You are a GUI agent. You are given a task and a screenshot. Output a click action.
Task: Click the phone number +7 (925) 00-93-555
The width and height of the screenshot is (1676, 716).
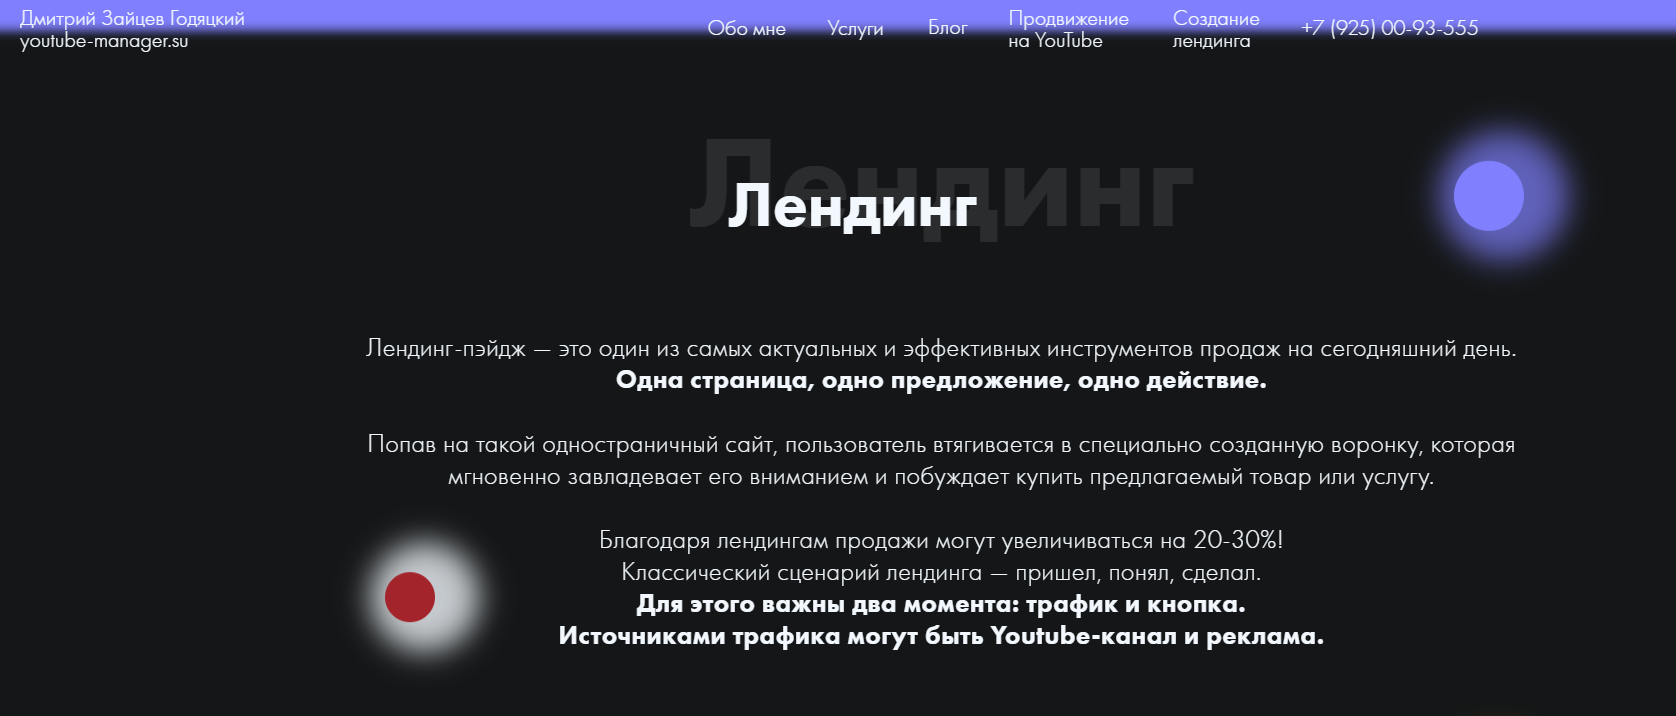coord(1389,28)
